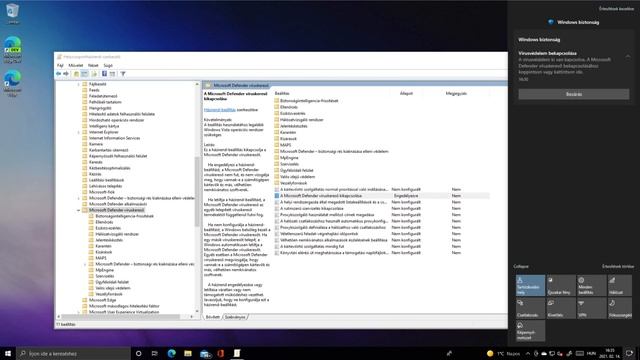Viewport: 640px width, 360px height.
Task: Select the Kamera tree item
Action: tap(96, 144)
